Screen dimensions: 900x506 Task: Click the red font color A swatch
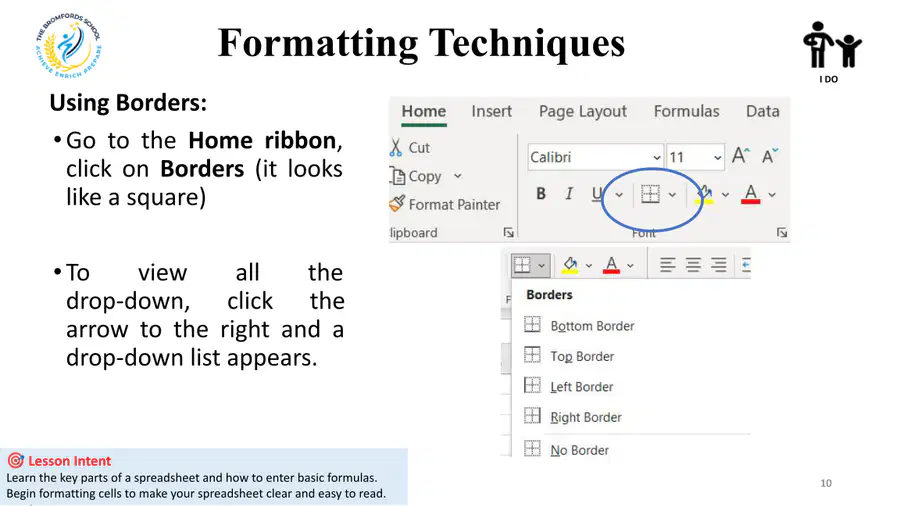(750, 194)
